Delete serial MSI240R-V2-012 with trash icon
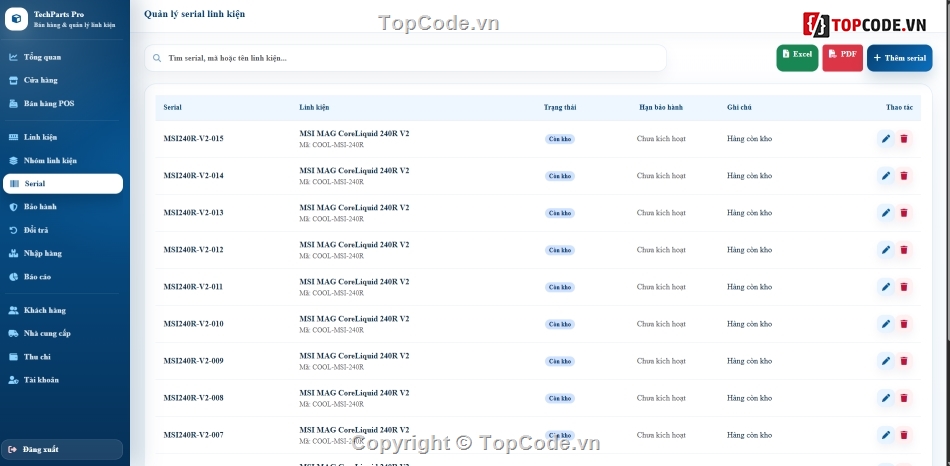 pyautogui.click(x=904, y=250)
